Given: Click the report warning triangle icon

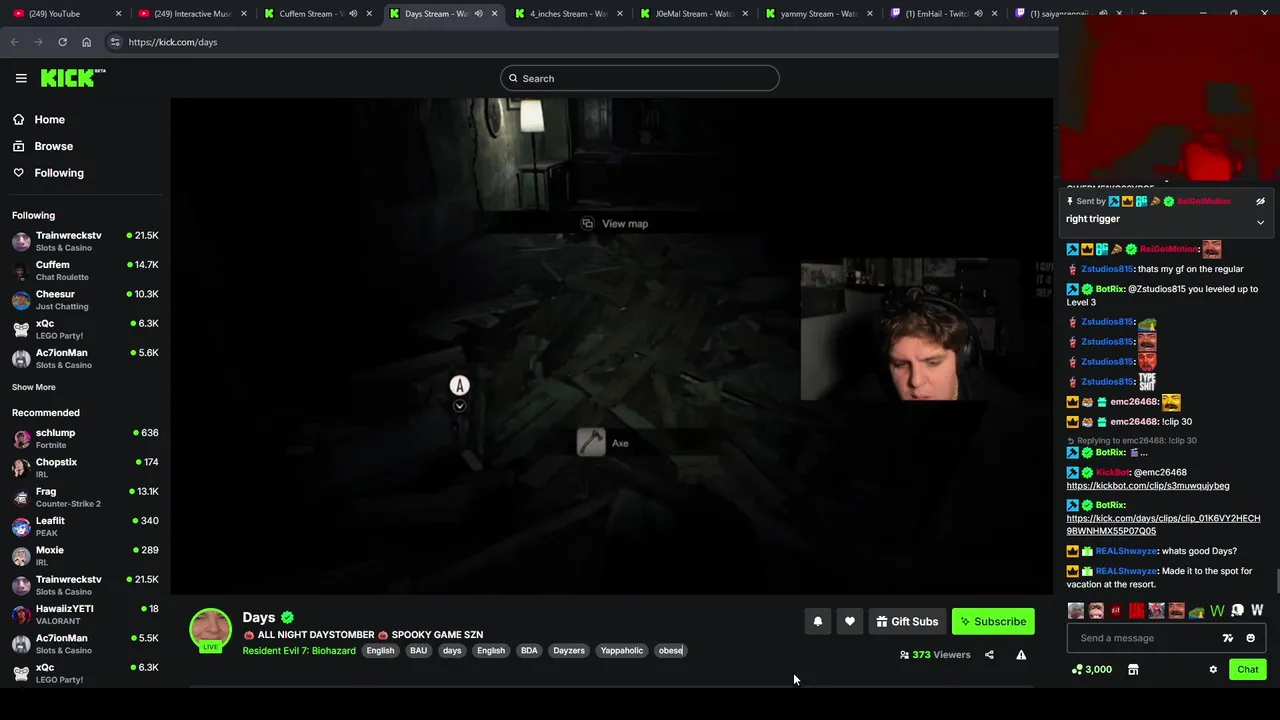Looking at the screenshot, I should tap(1021, 655).
